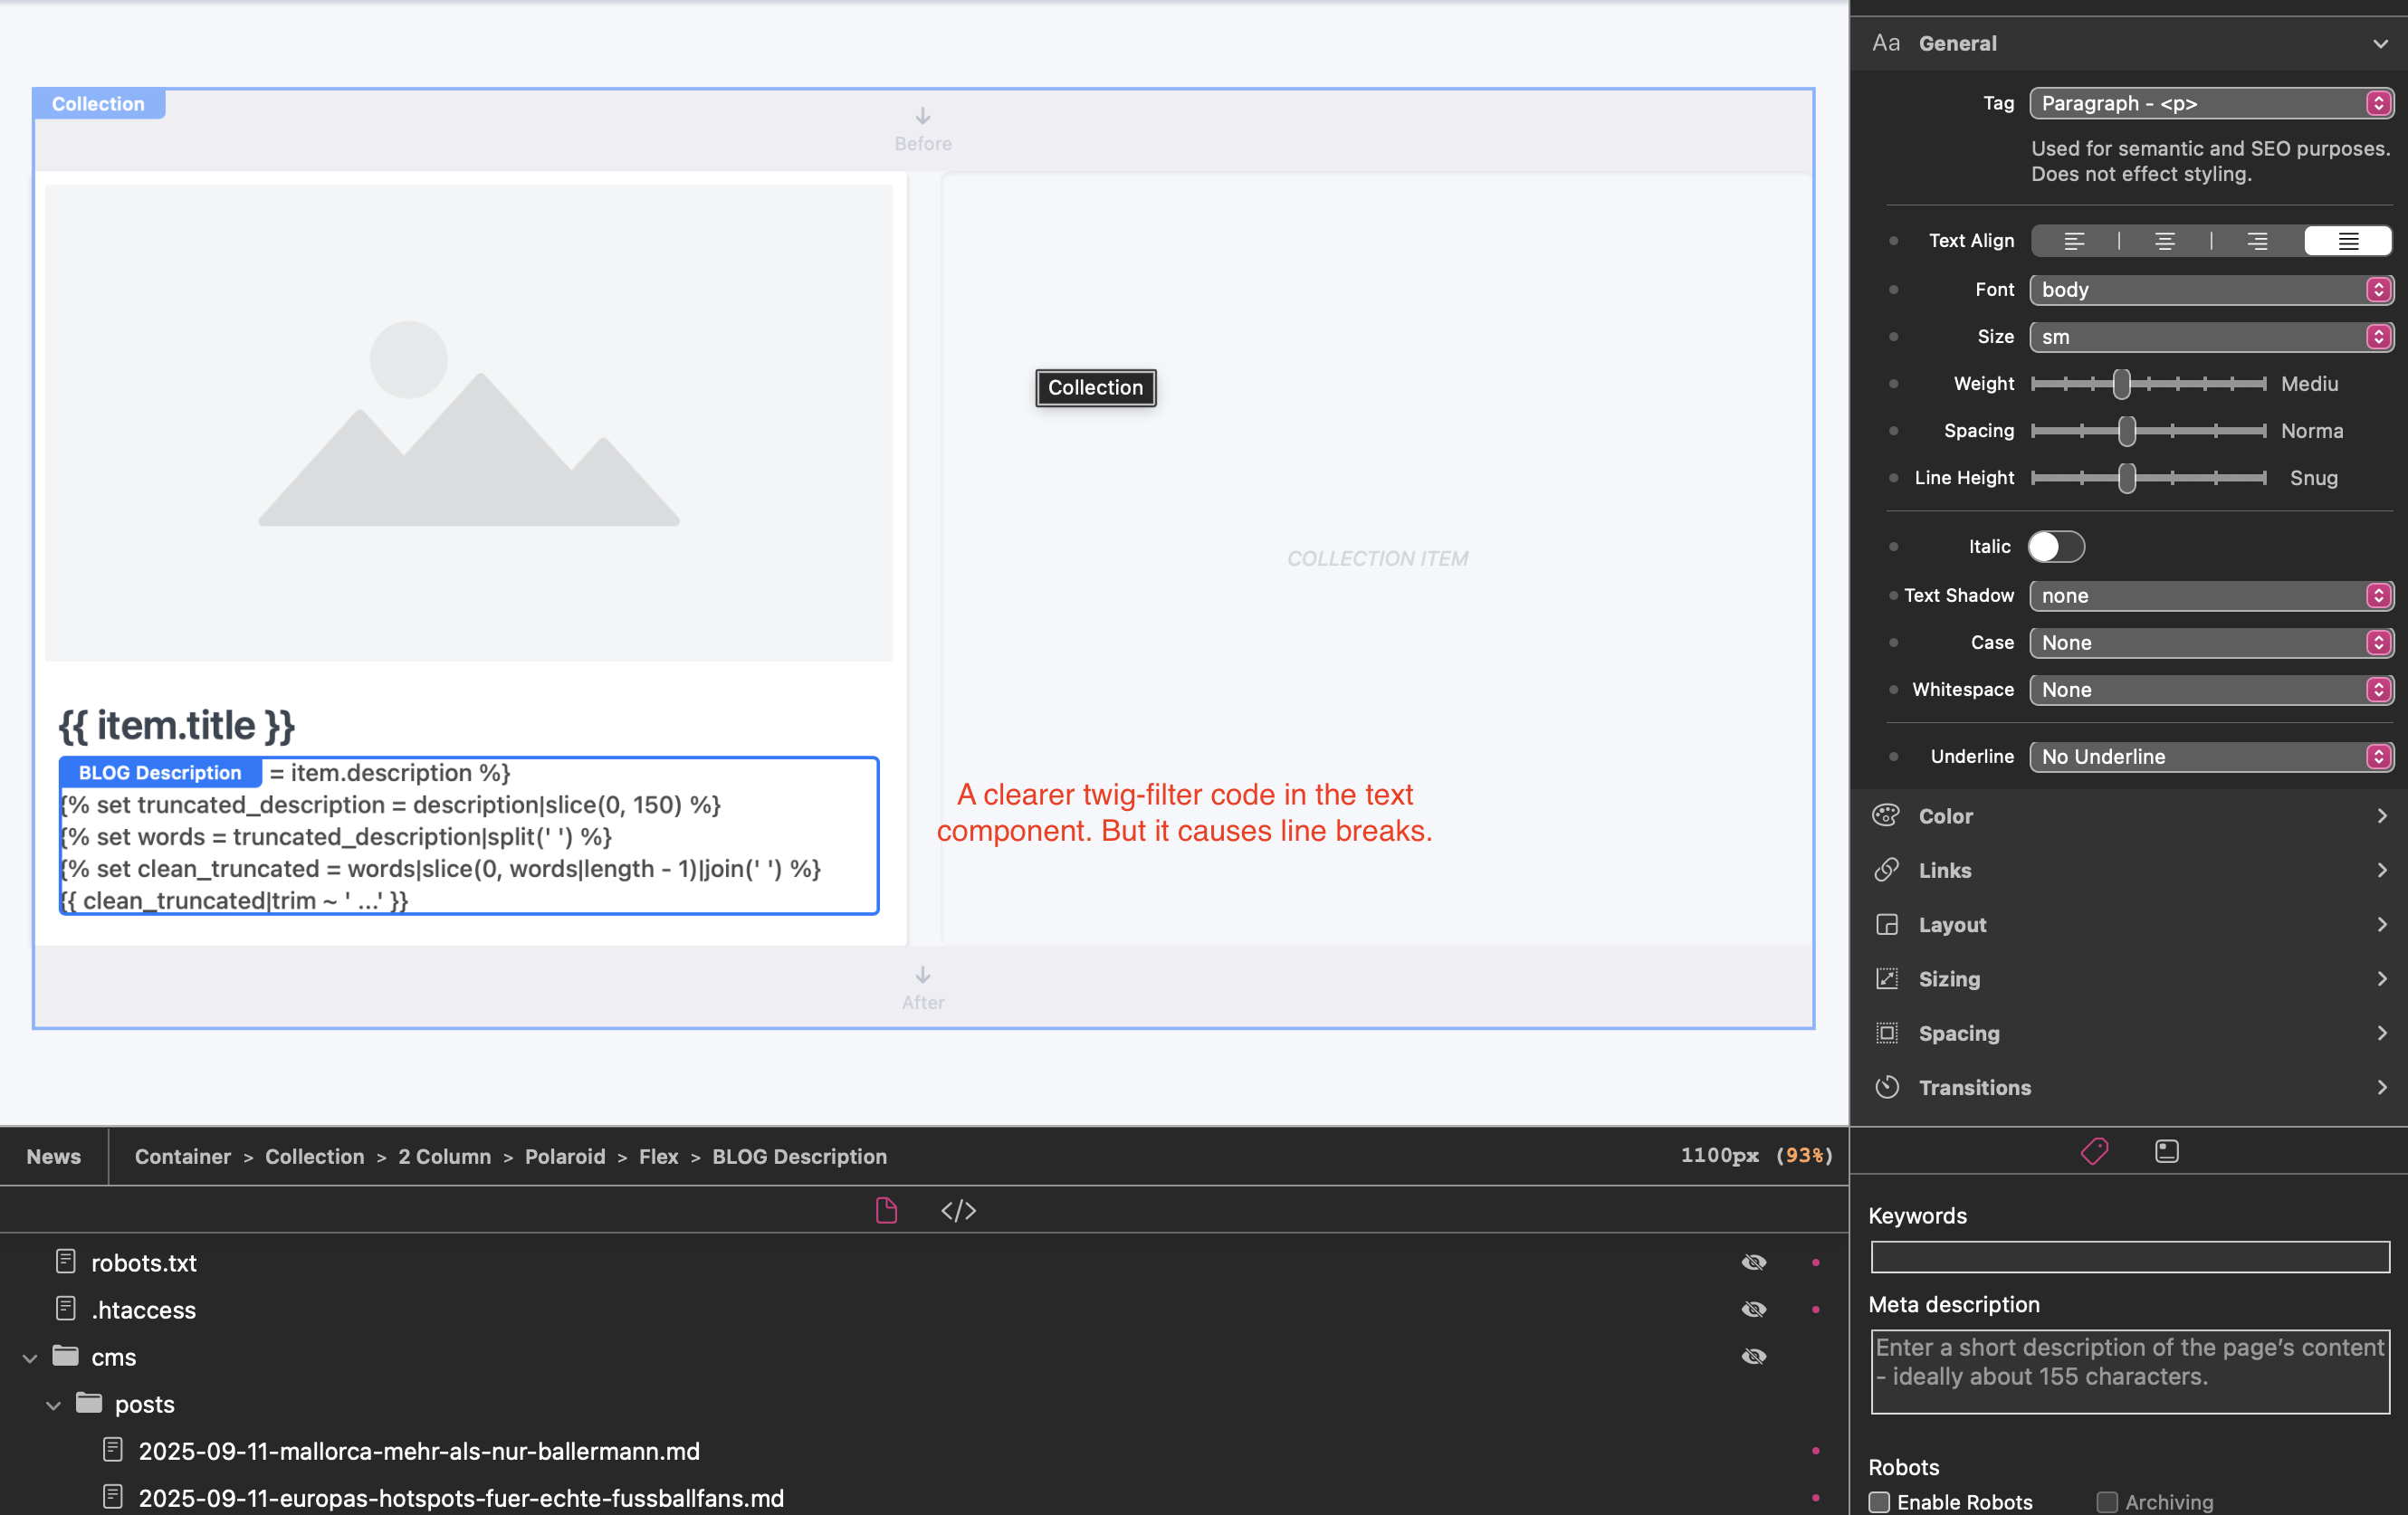Viewport: 2408px width, 1515px height.
Task: Open the Font dropdown set to body
Action: coord(2211,289)
